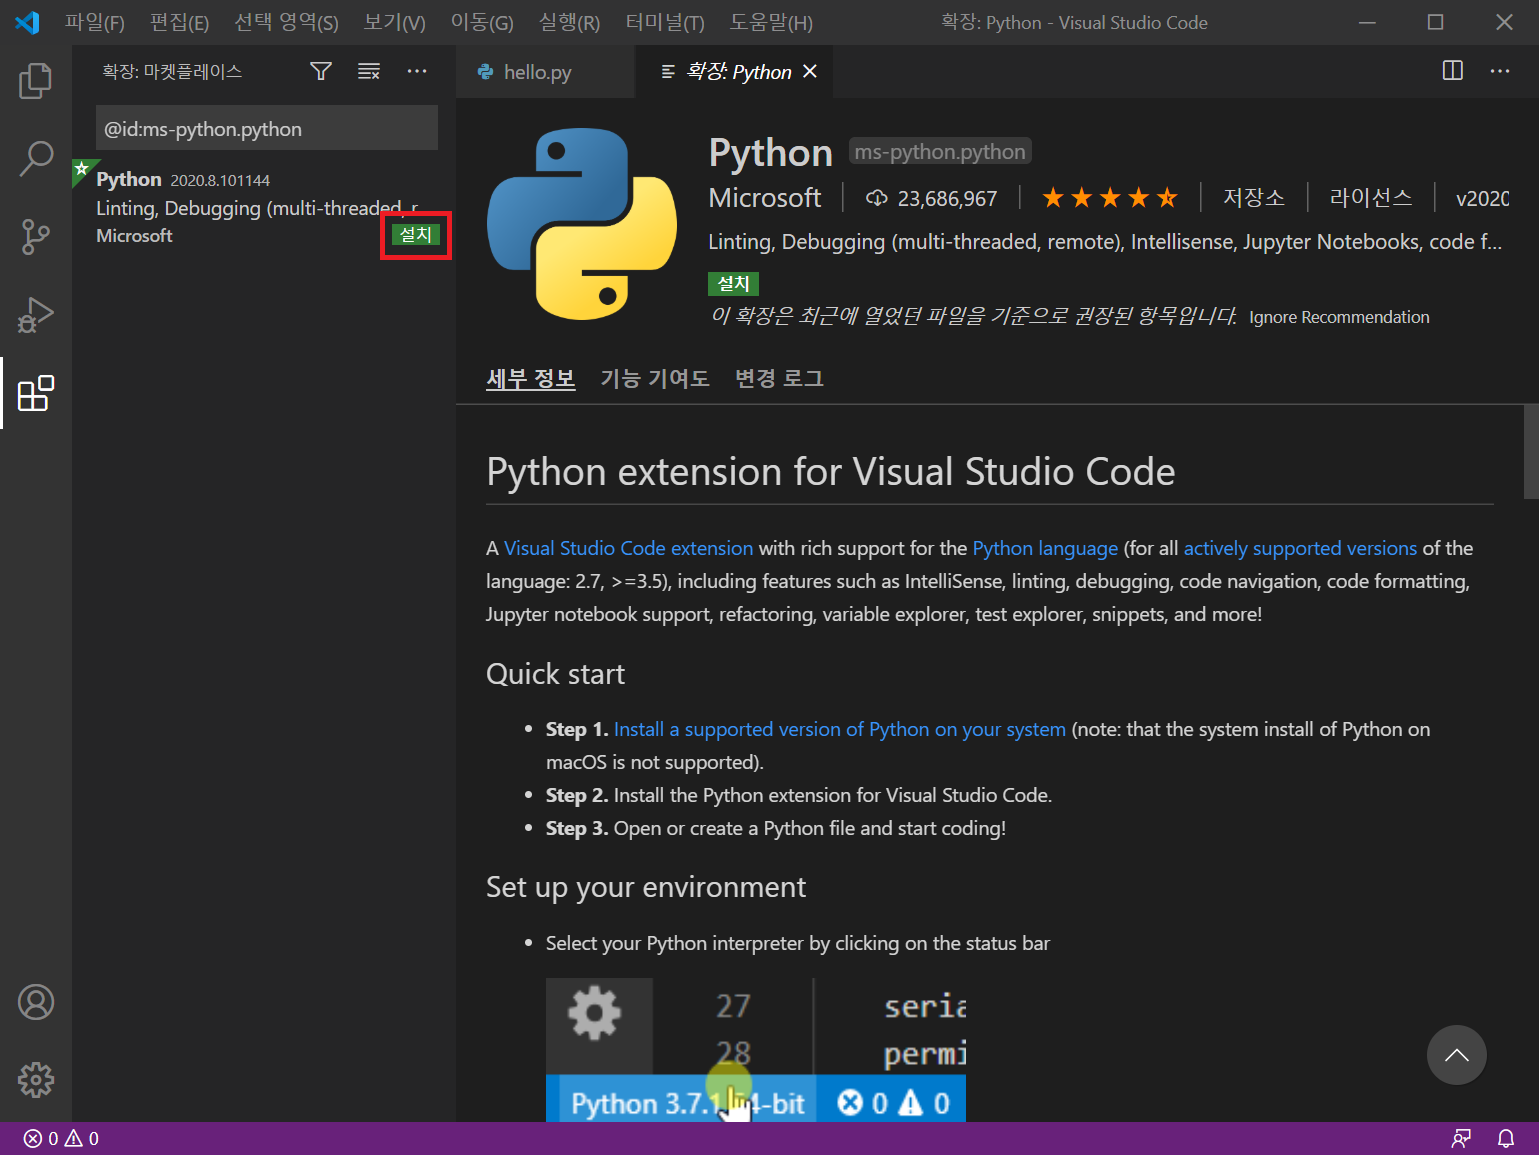Click the download count 23,686,967

pos(931,198)
